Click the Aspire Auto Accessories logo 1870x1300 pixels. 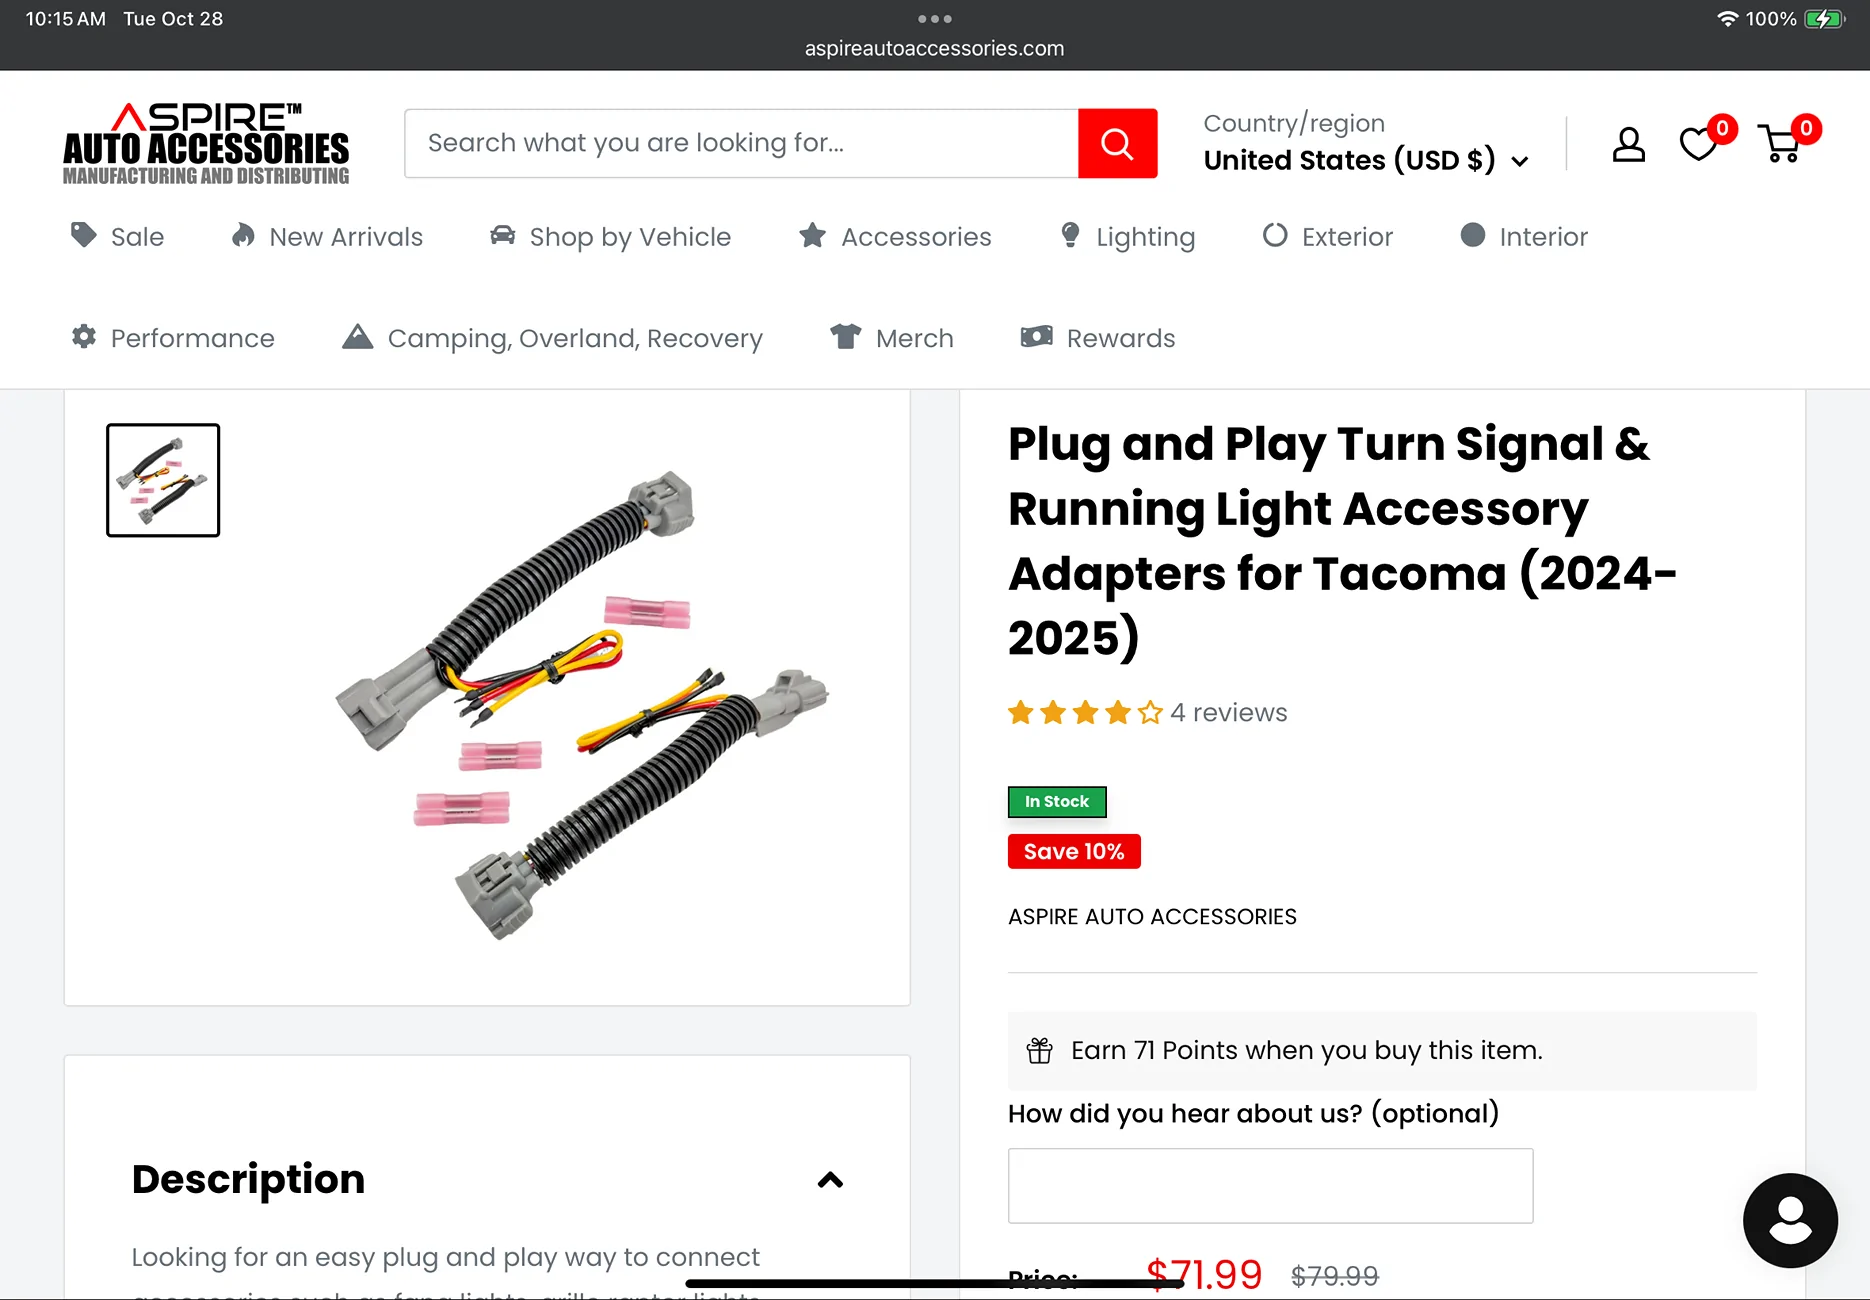point(206,144)
